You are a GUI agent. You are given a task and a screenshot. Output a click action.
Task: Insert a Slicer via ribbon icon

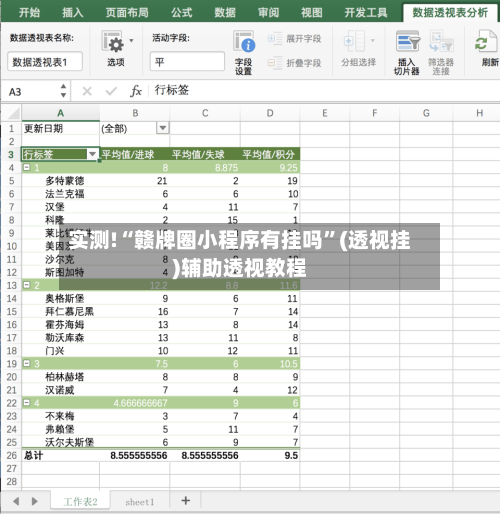point(407,41)
